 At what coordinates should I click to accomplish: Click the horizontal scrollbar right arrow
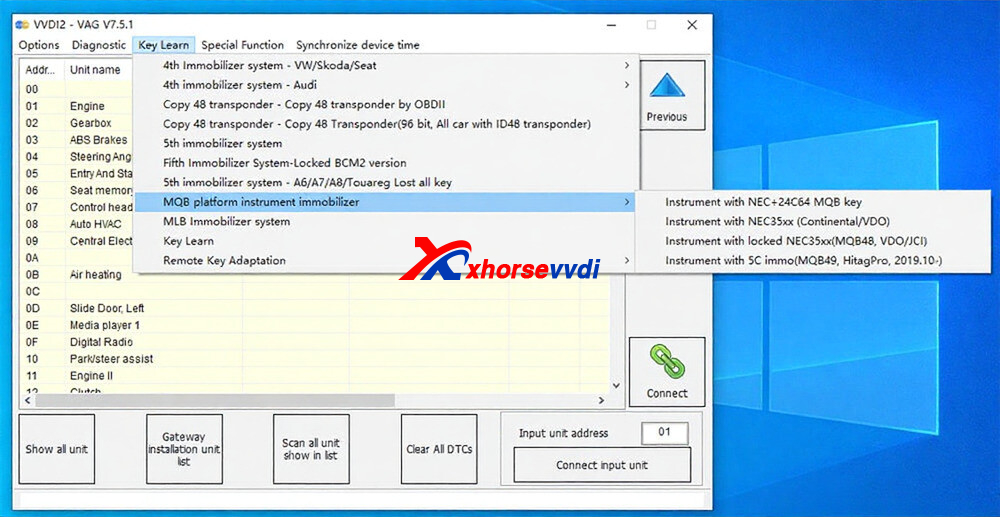tap(601, 400)
